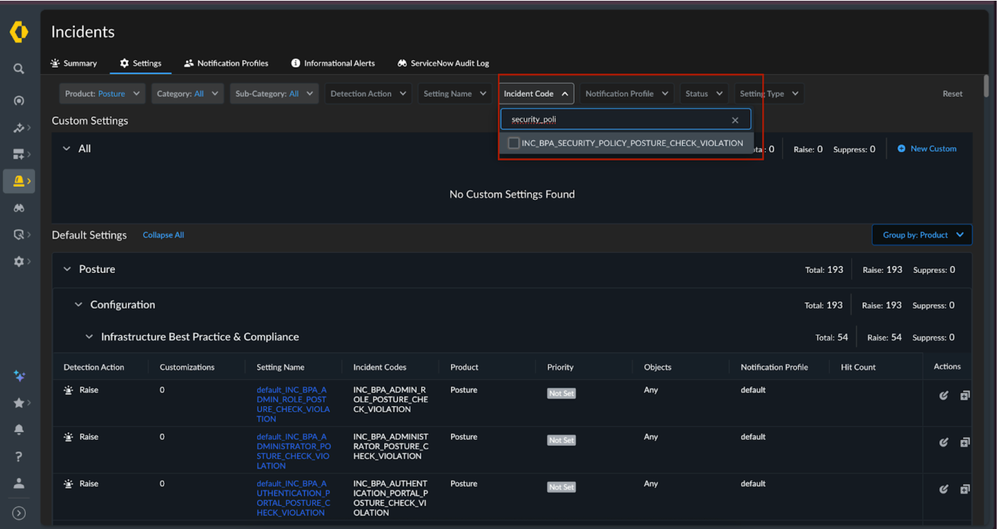Image resolution: width=999 pixels, height=529 pixels.
Task: Click the New Custom button
Action: pyautogui.click(x=926, y=149)
